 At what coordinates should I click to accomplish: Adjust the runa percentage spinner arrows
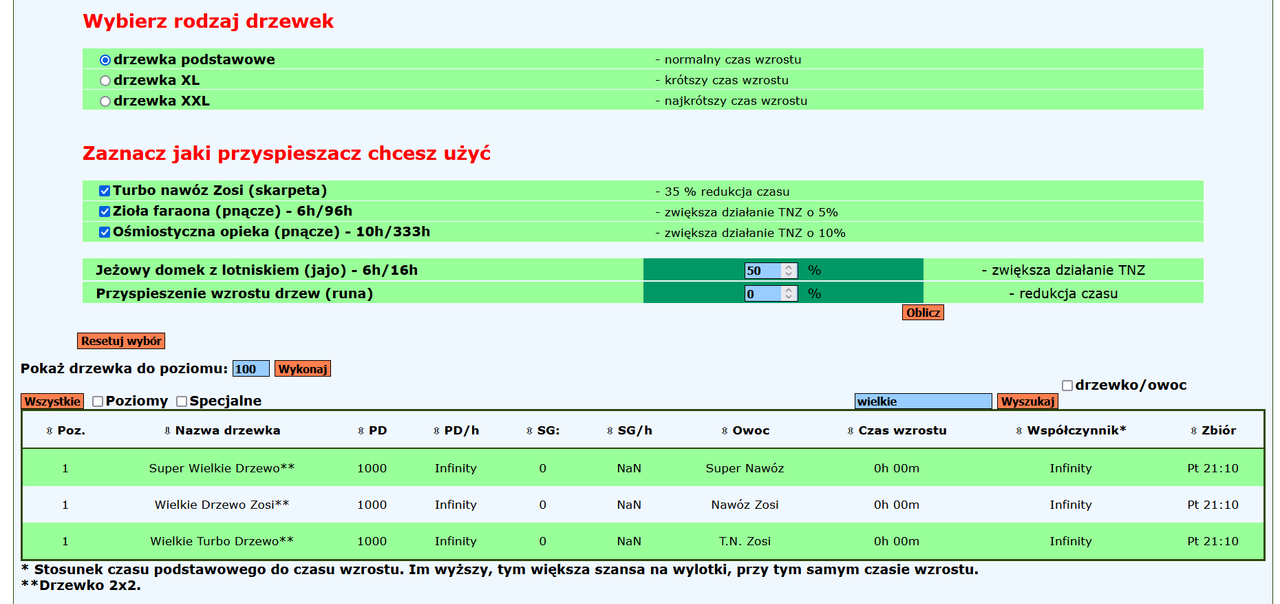790,294
